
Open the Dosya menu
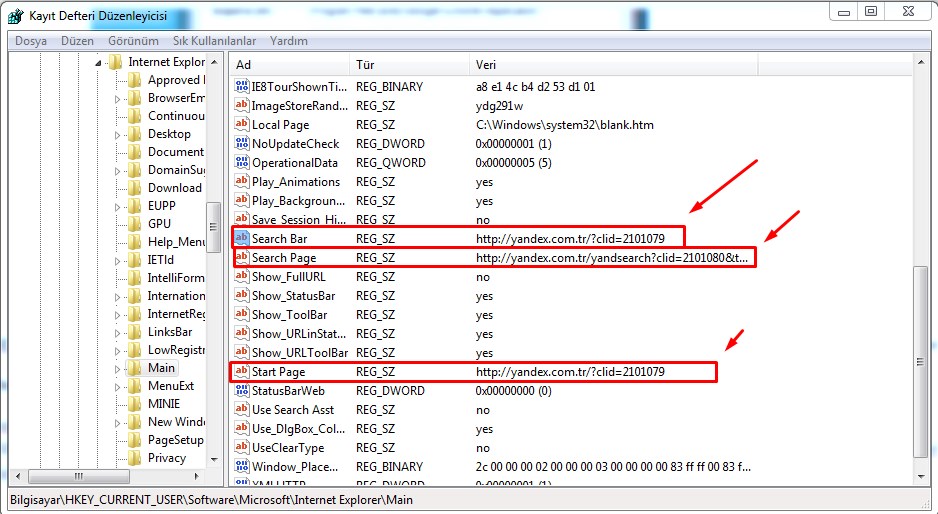pyautogui.click(x=31, y=41)
